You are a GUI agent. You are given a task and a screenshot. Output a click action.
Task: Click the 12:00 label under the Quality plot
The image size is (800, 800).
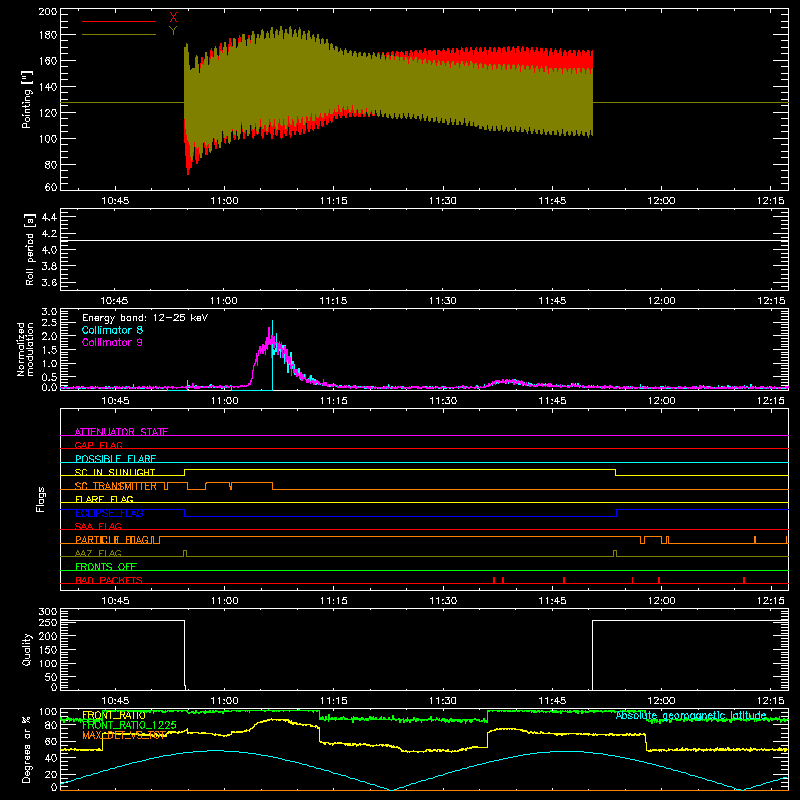[662, 701]
